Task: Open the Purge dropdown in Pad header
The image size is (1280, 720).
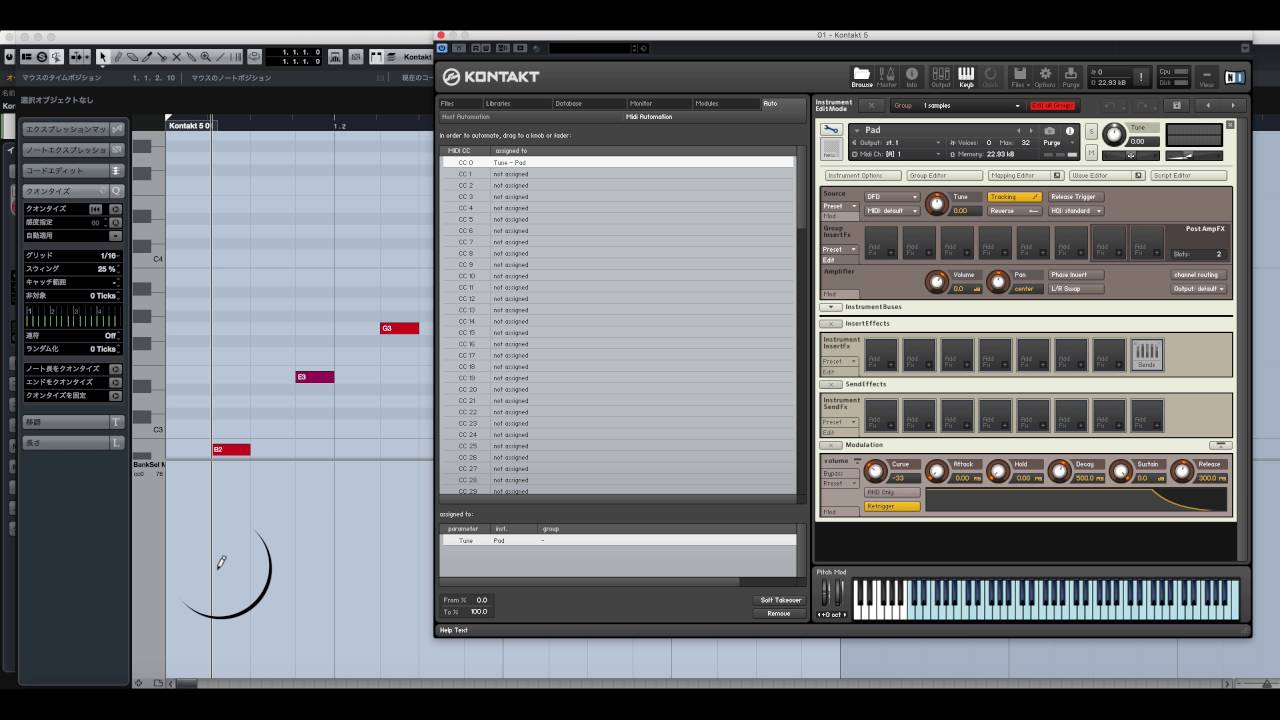Action: click(x=1059, y=143)
